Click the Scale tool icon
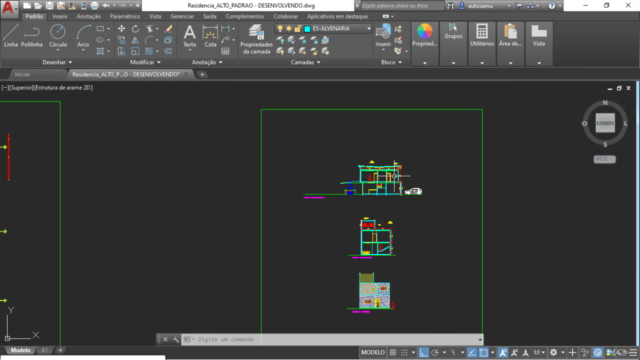Image resolution: width=640 pixels, height=360 pixels. click(135, 51)
